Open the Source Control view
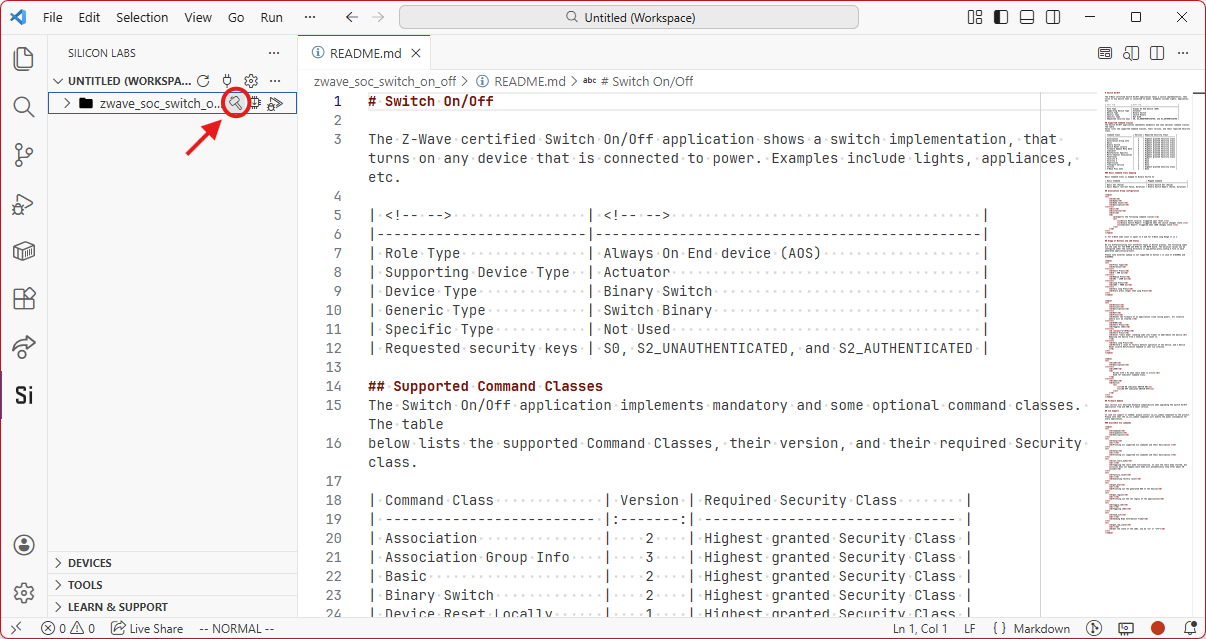1206x639 pixels. (23, 155)
